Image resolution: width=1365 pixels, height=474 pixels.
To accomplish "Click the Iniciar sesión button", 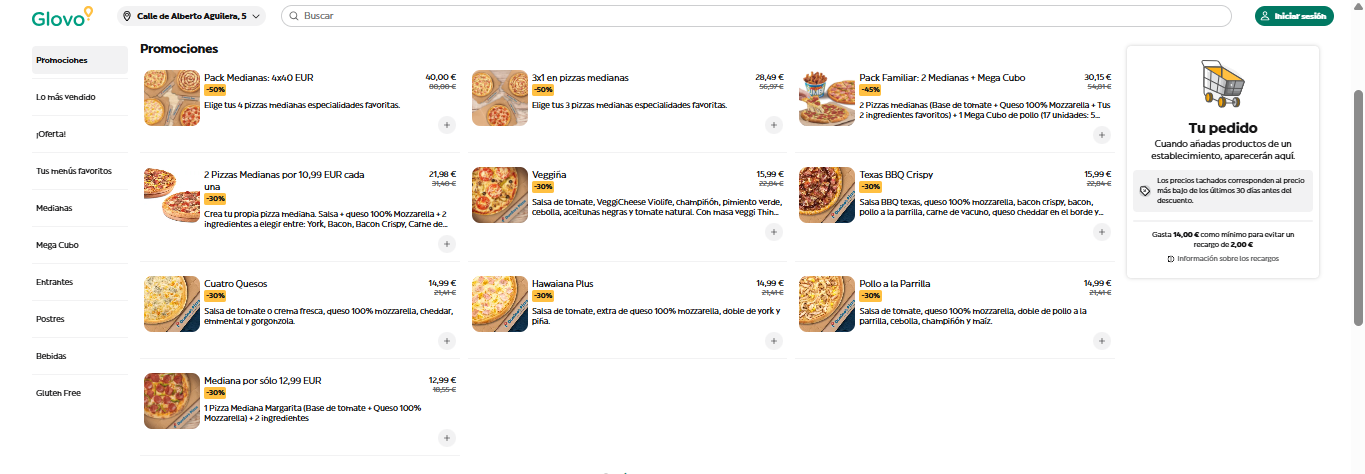I will tap(1294, 16).
